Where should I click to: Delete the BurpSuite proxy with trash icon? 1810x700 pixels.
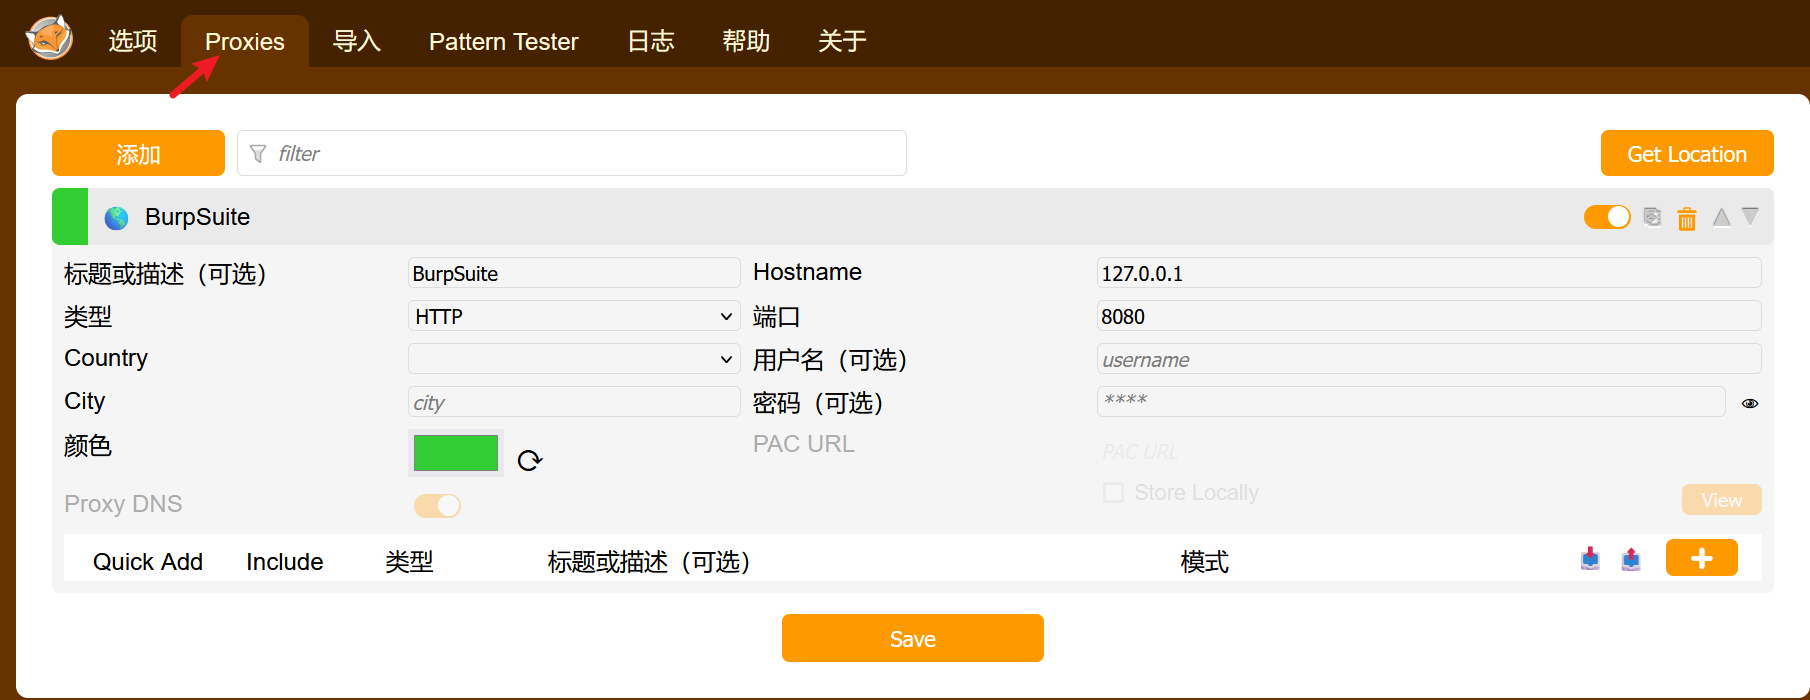[x=1687, y=218]
